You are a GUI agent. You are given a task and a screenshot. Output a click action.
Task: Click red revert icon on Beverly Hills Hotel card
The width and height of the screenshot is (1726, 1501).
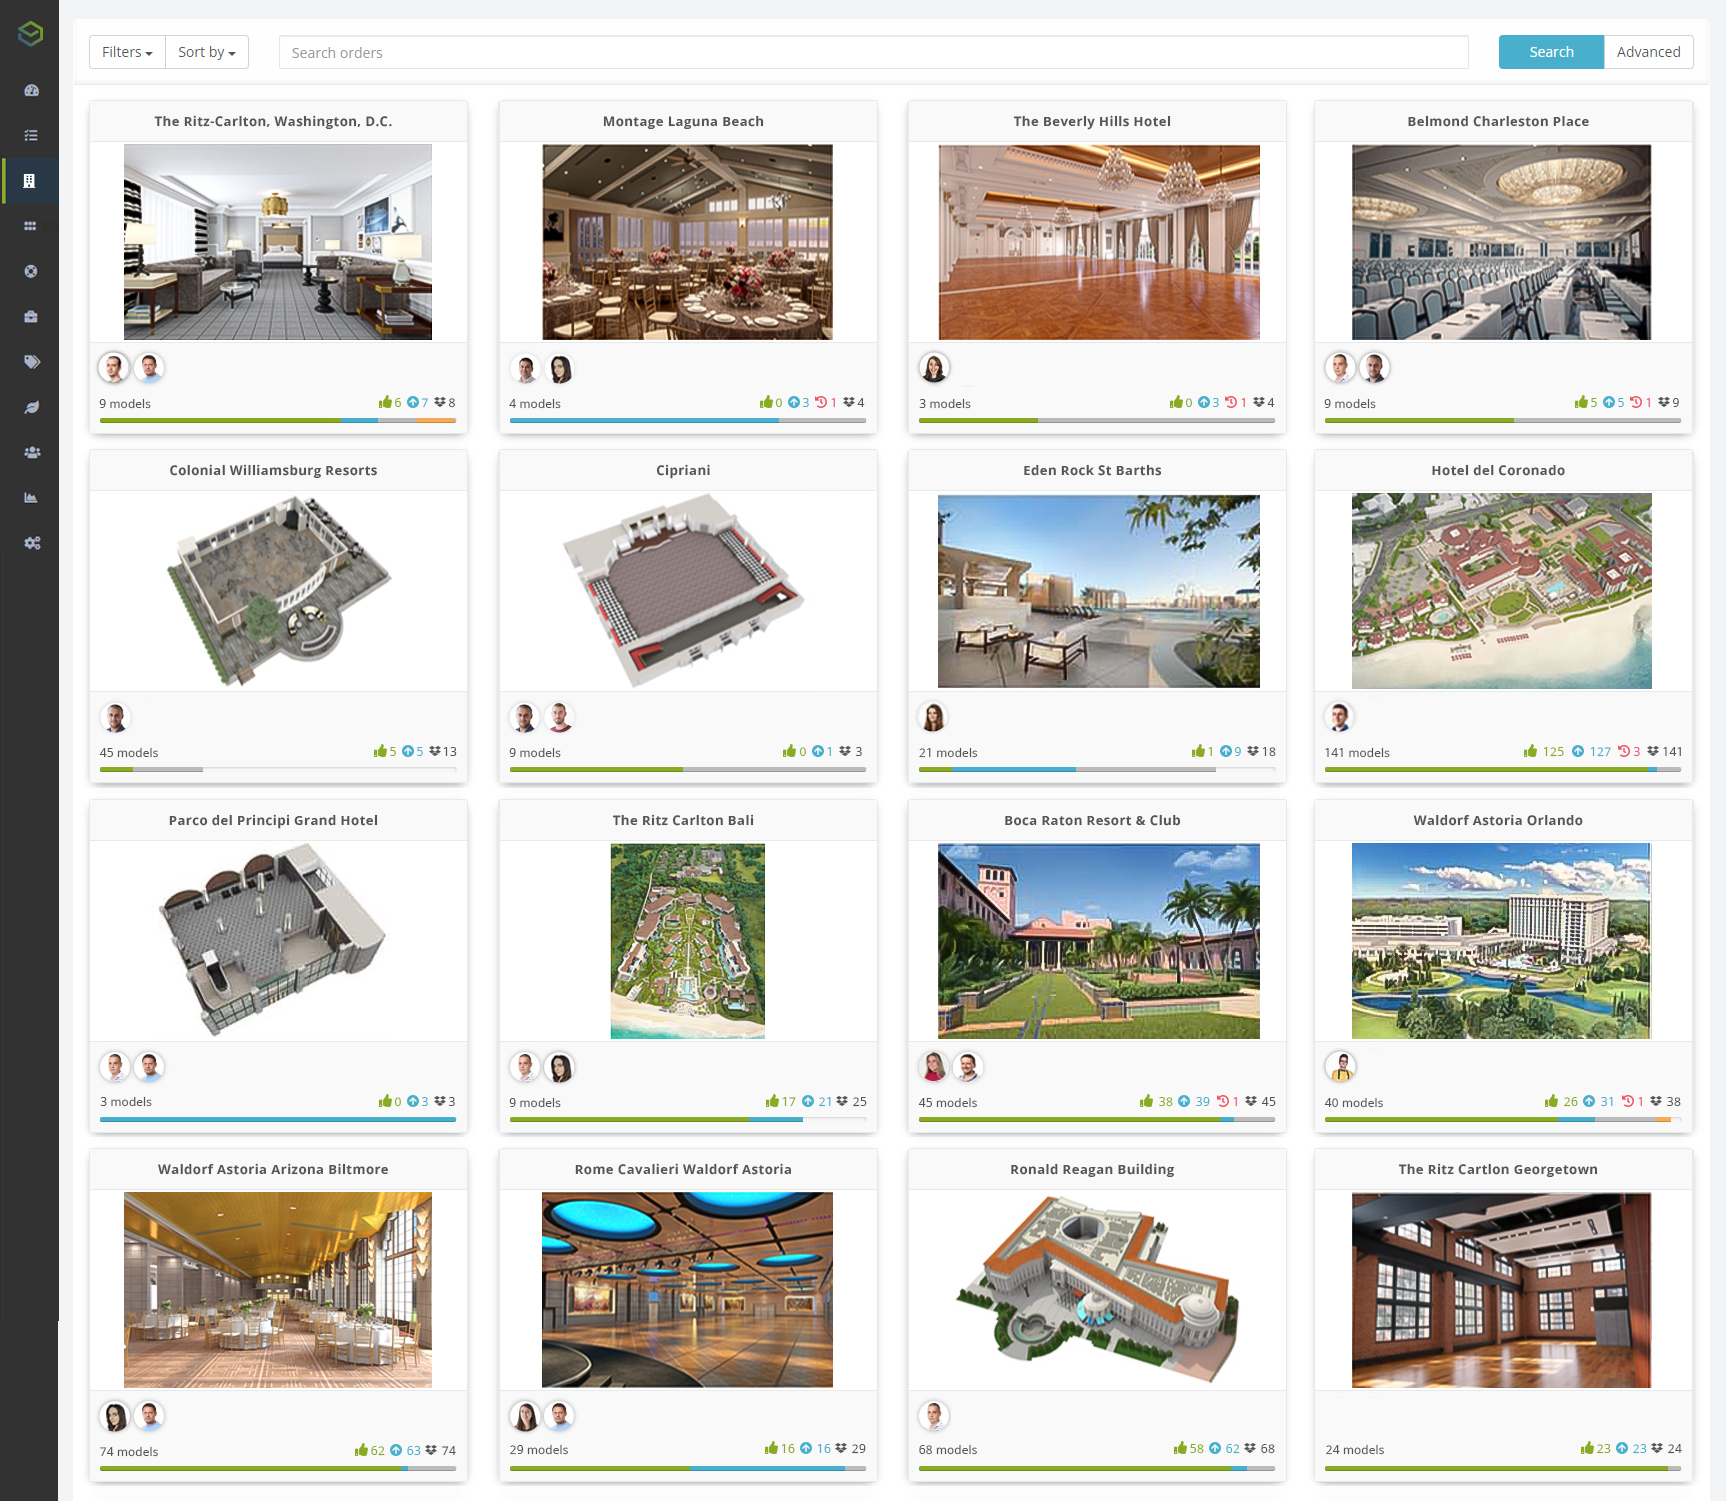pos(1231,402)
